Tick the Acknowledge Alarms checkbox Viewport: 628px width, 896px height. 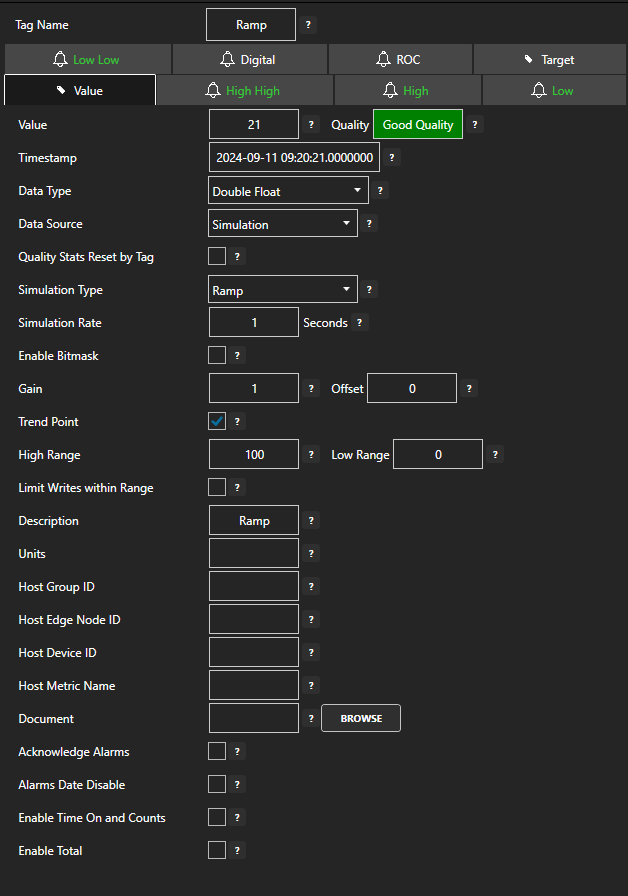[217, 751]
